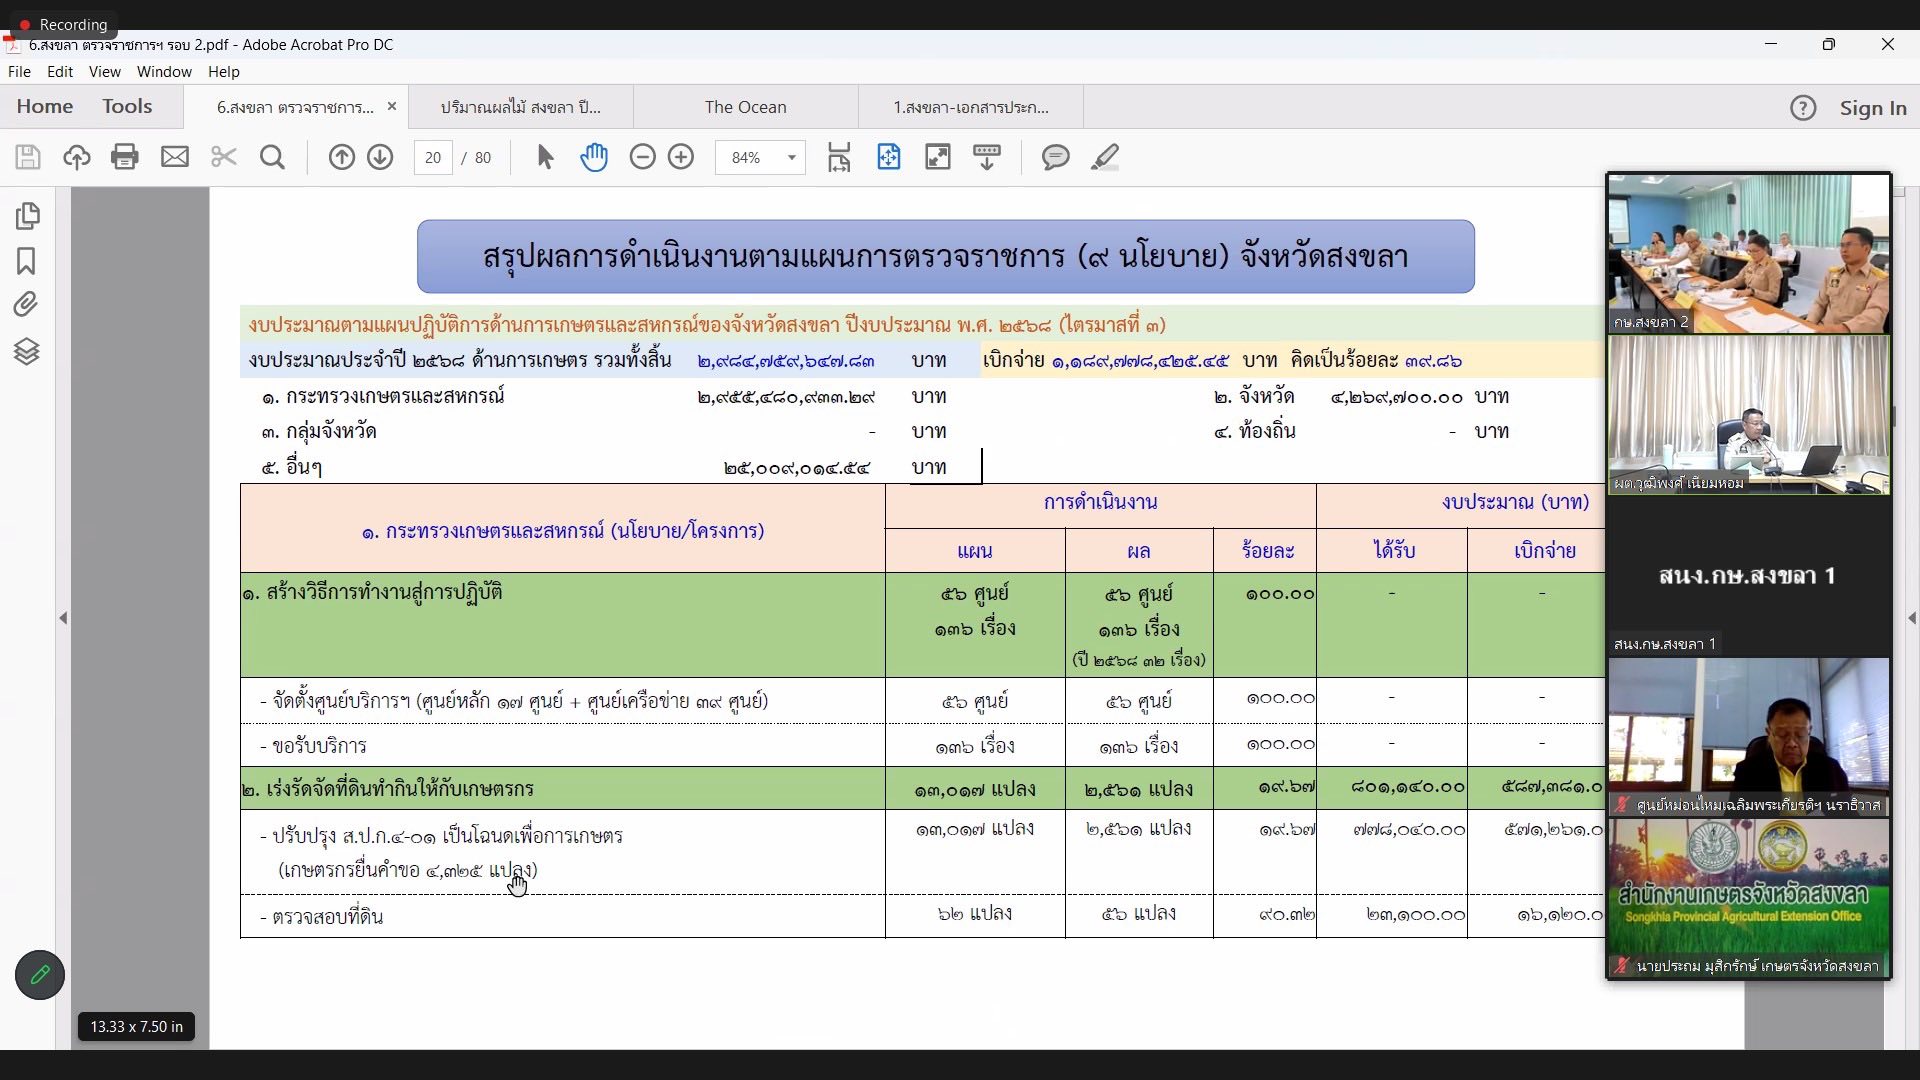Click the Sign In link
Viewport: 1920px width, 1080px height.
coord(1873,108)
